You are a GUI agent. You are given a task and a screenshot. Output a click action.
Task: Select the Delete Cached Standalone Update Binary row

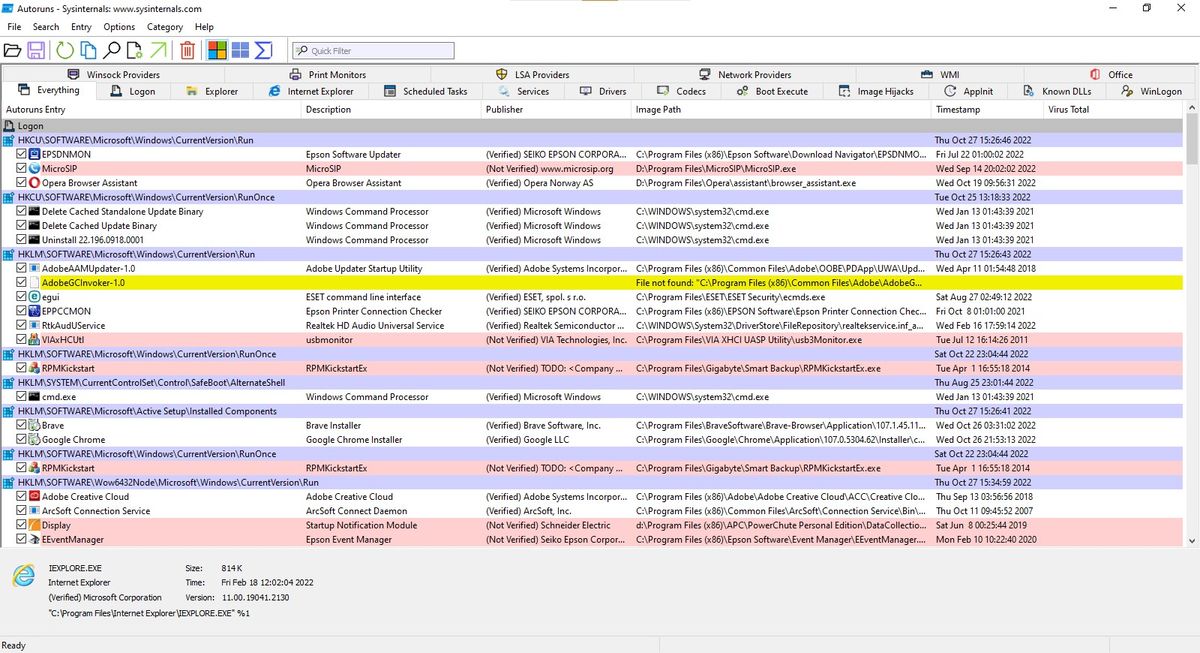point(592,212)
